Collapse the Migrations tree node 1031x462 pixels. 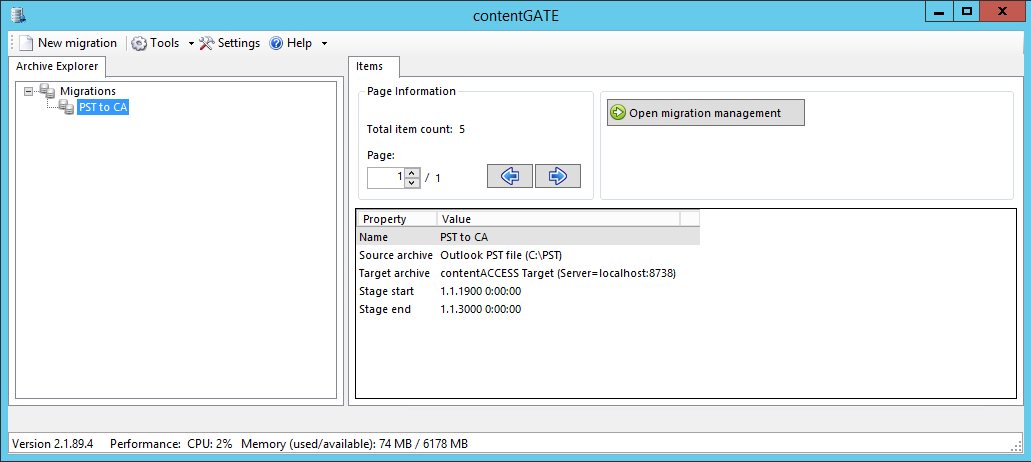[28, 91]
